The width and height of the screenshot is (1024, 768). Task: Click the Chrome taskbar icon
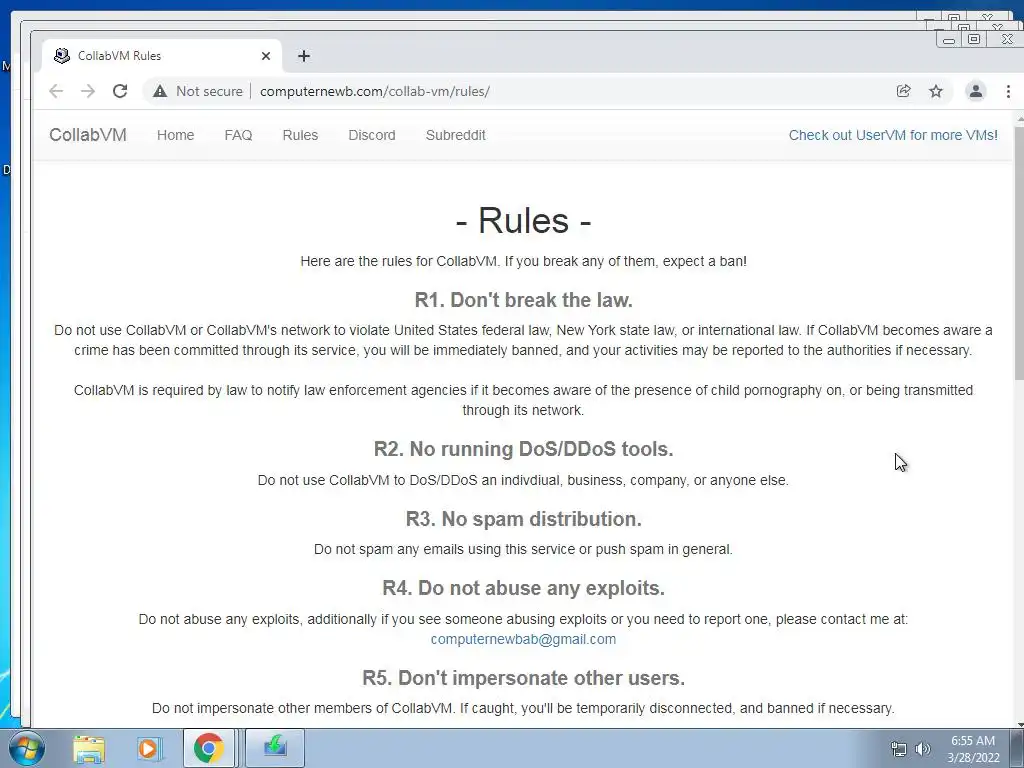[x=208, y=748]
